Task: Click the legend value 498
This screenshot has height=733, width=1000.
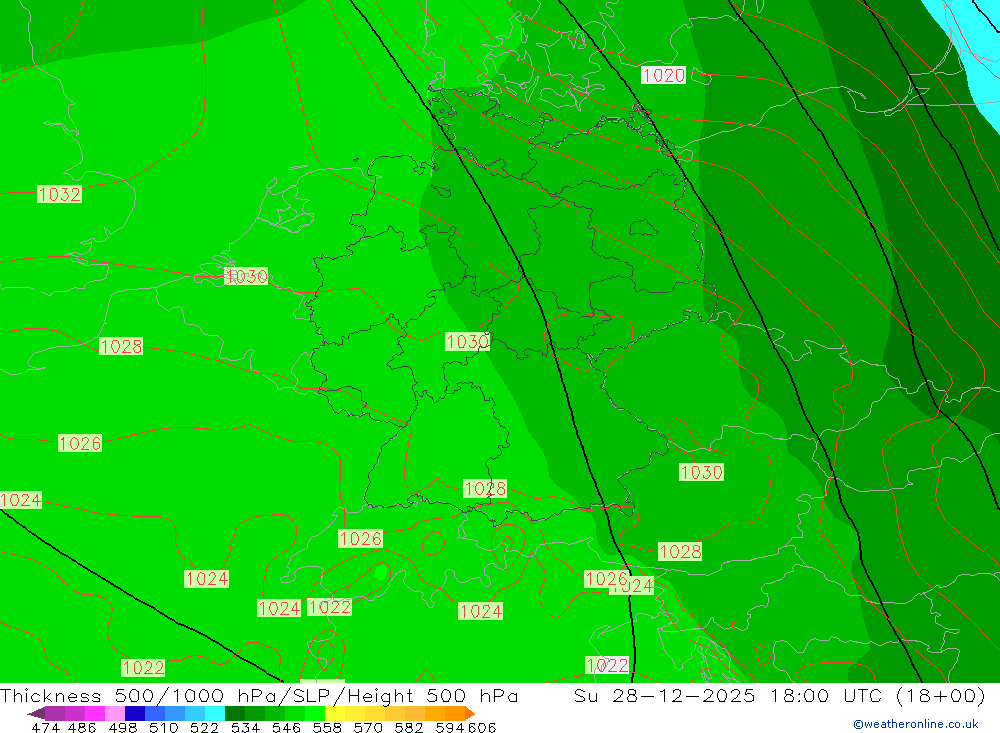Action: 123,728
